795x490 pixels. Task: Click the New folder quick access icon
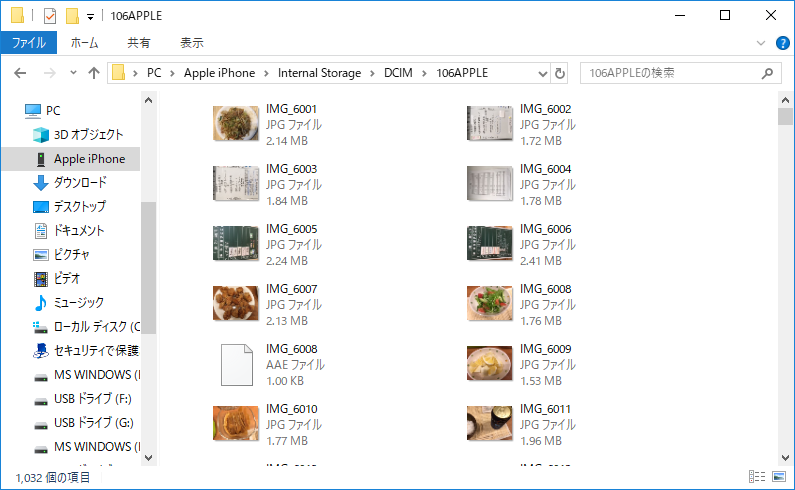(x=73, y=16)
